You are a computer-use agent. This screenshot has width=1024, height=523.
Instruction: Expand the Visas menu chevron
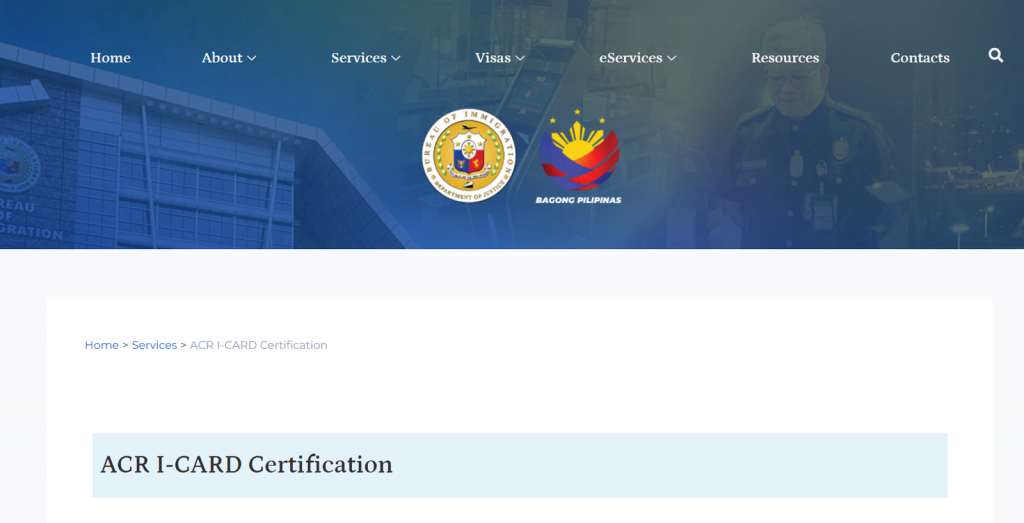pyautogui.click(x=520, y=58)
